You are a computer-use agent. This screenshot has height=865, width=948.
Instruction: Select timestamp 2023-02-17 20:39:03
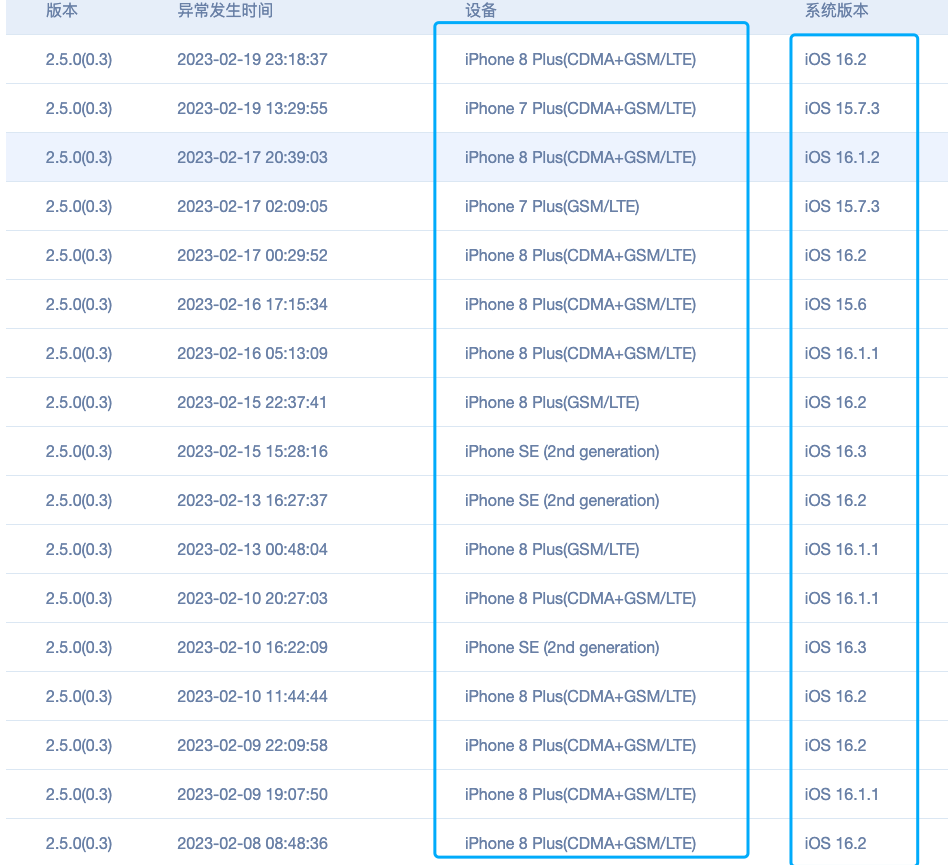[252, 157]
